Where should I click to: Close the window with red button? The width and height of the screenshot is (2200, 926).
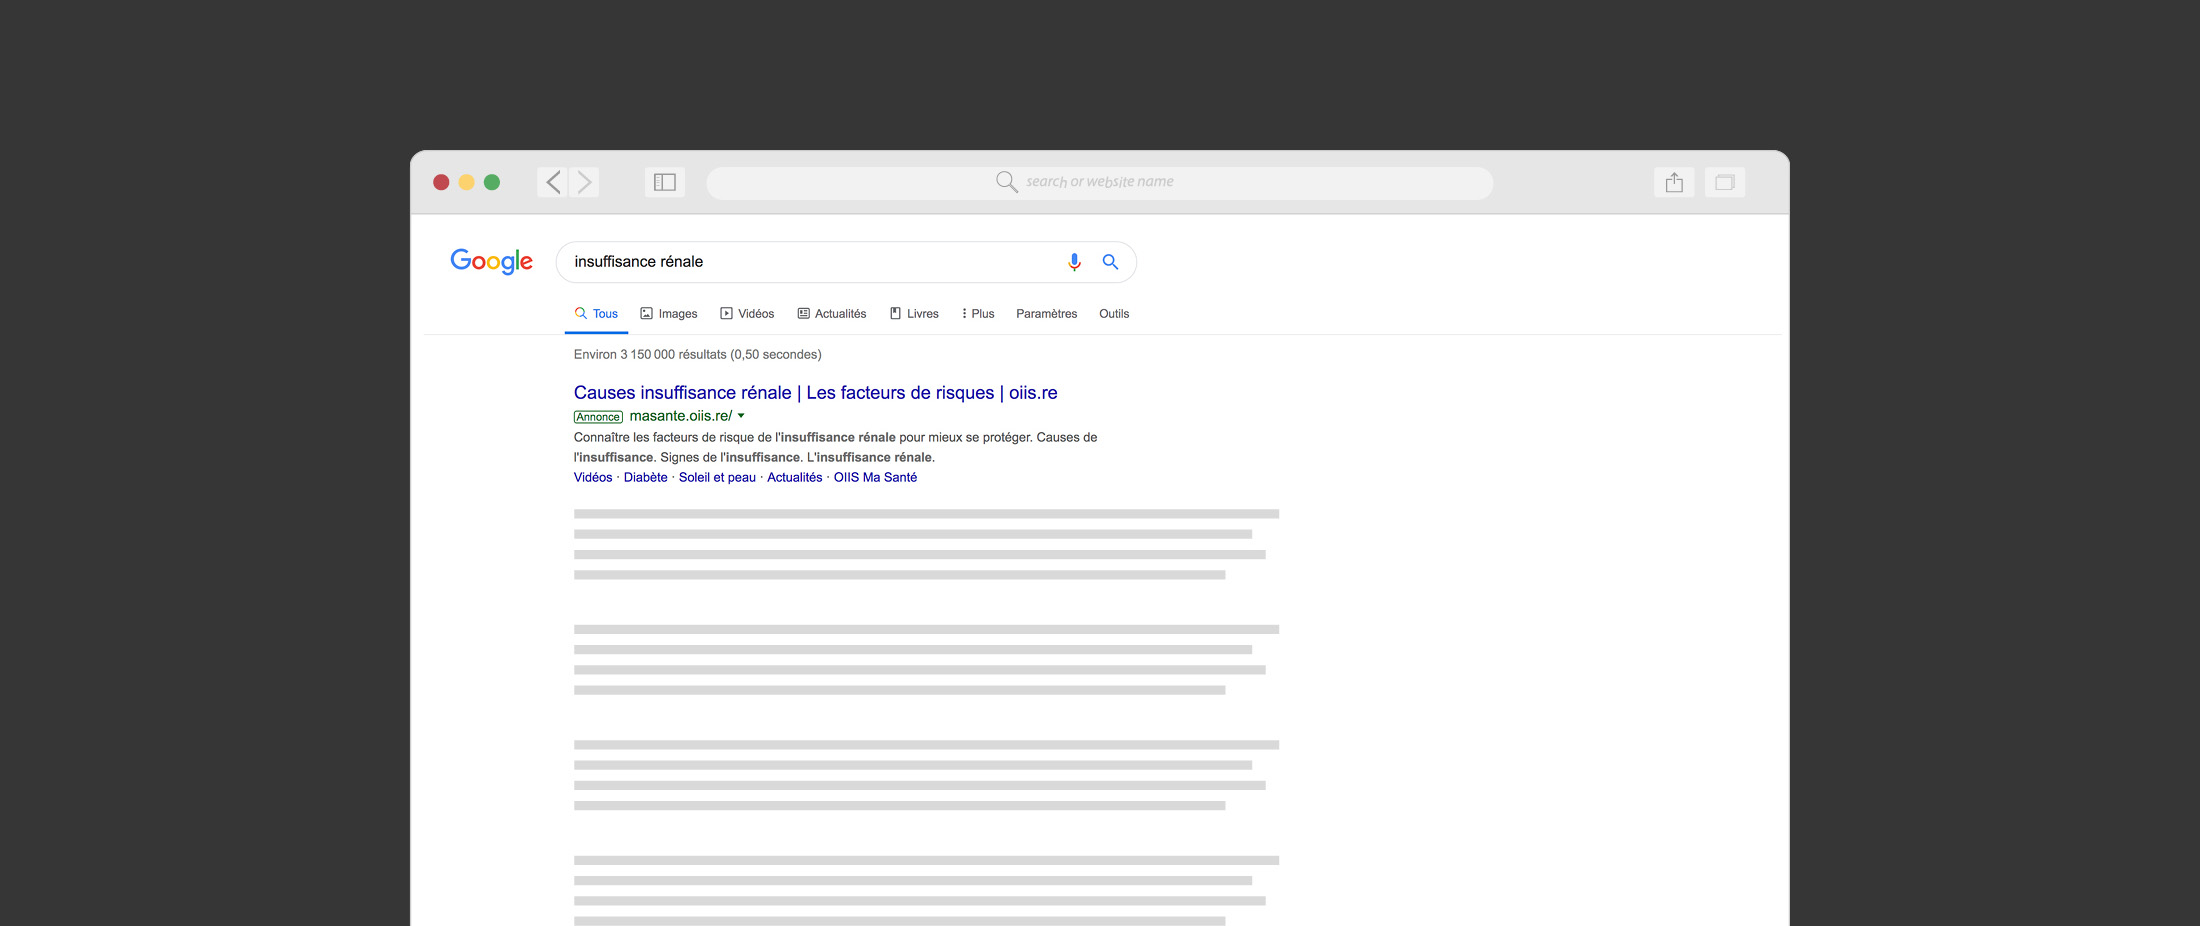tap(441, 182)
